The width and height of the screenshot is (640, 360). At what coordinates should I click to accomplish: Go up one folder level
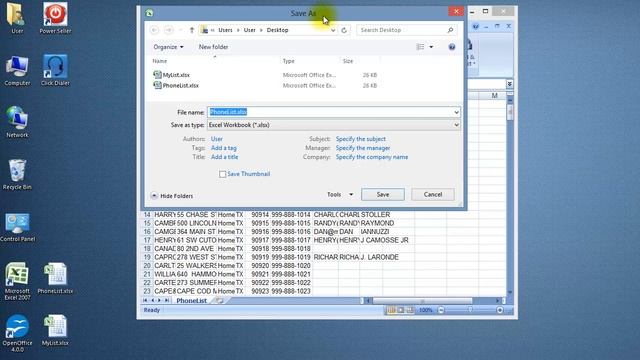click(x=192, y=30)
